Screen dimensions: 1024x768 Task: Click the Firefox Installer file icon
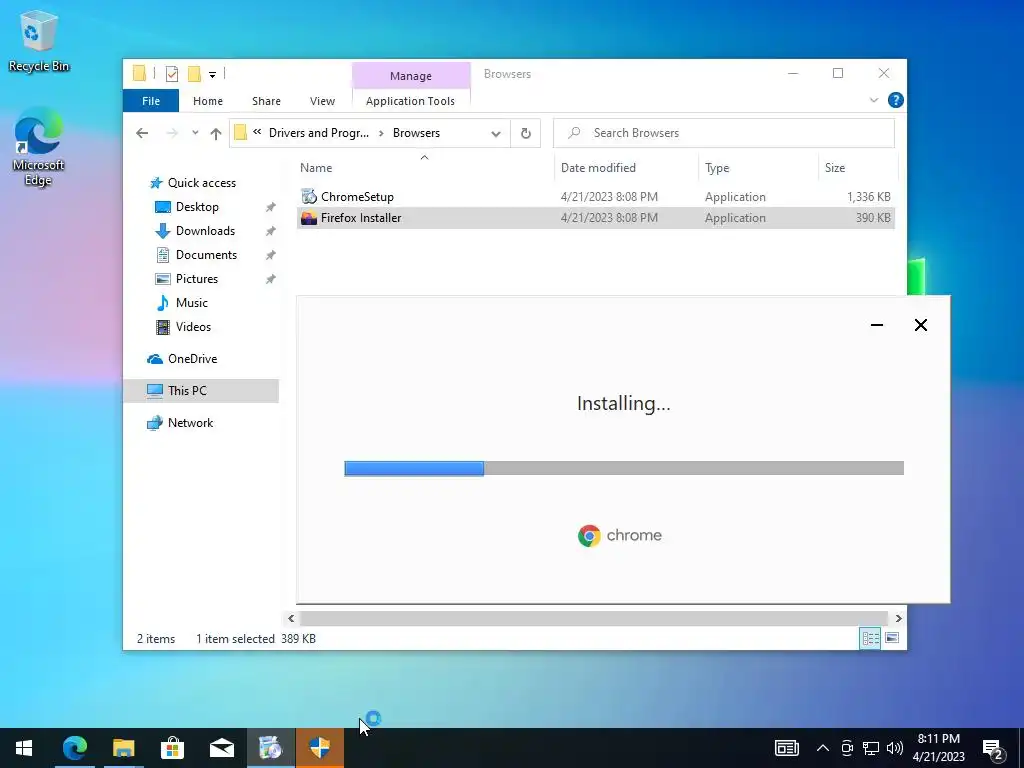click(309, 218)
